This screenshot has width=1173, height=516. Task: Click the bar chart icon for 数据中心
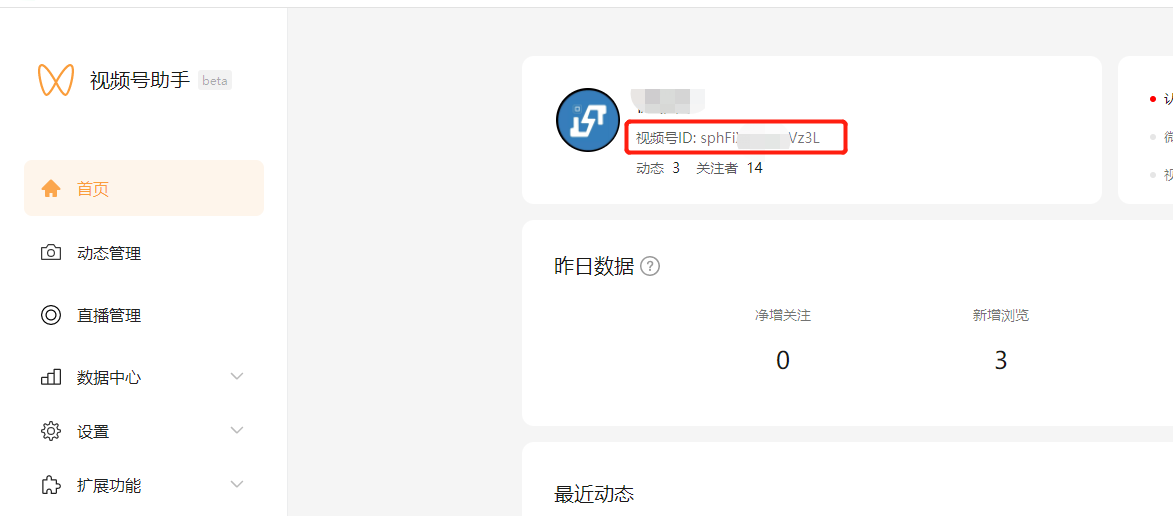pyautogui.click(x=51, y=377)
